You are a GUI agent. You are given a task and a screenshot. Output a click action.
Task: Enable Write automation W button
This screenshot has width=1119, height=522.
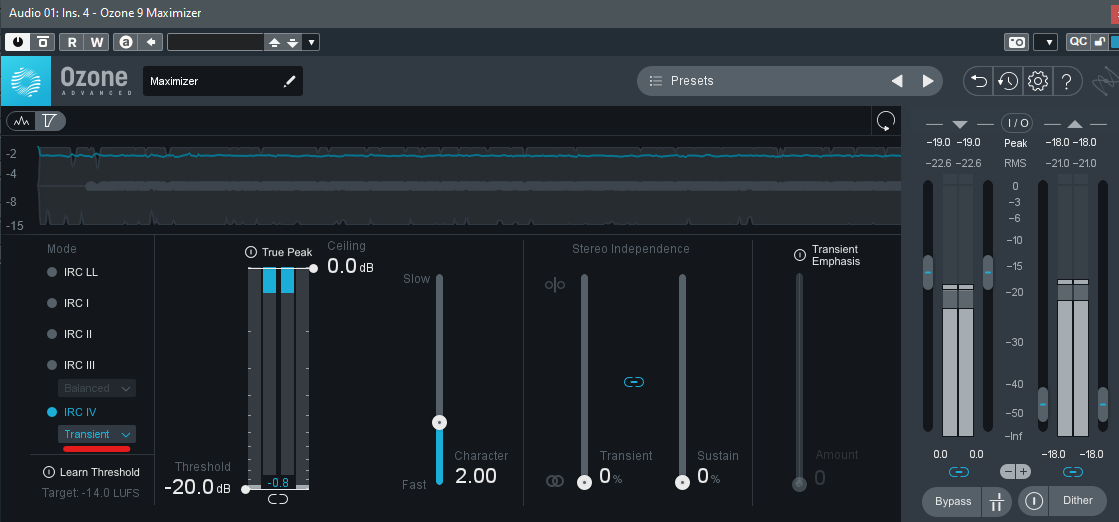click(97, 42)
